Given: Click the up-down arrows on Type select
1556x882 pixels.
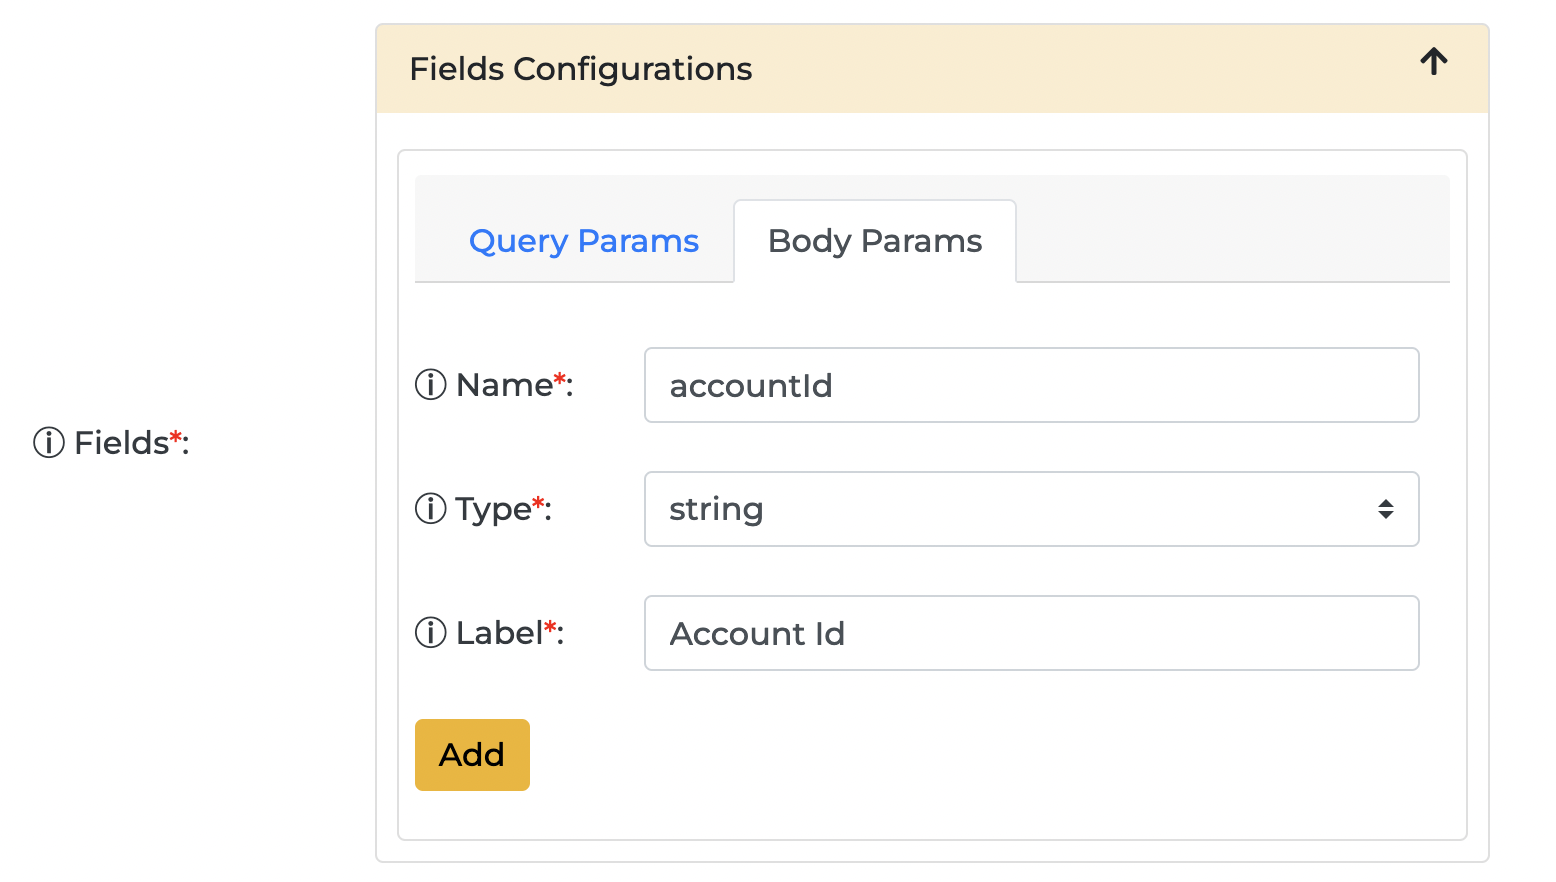Looking at the screenshot, I should click(x=1385, y=509).
